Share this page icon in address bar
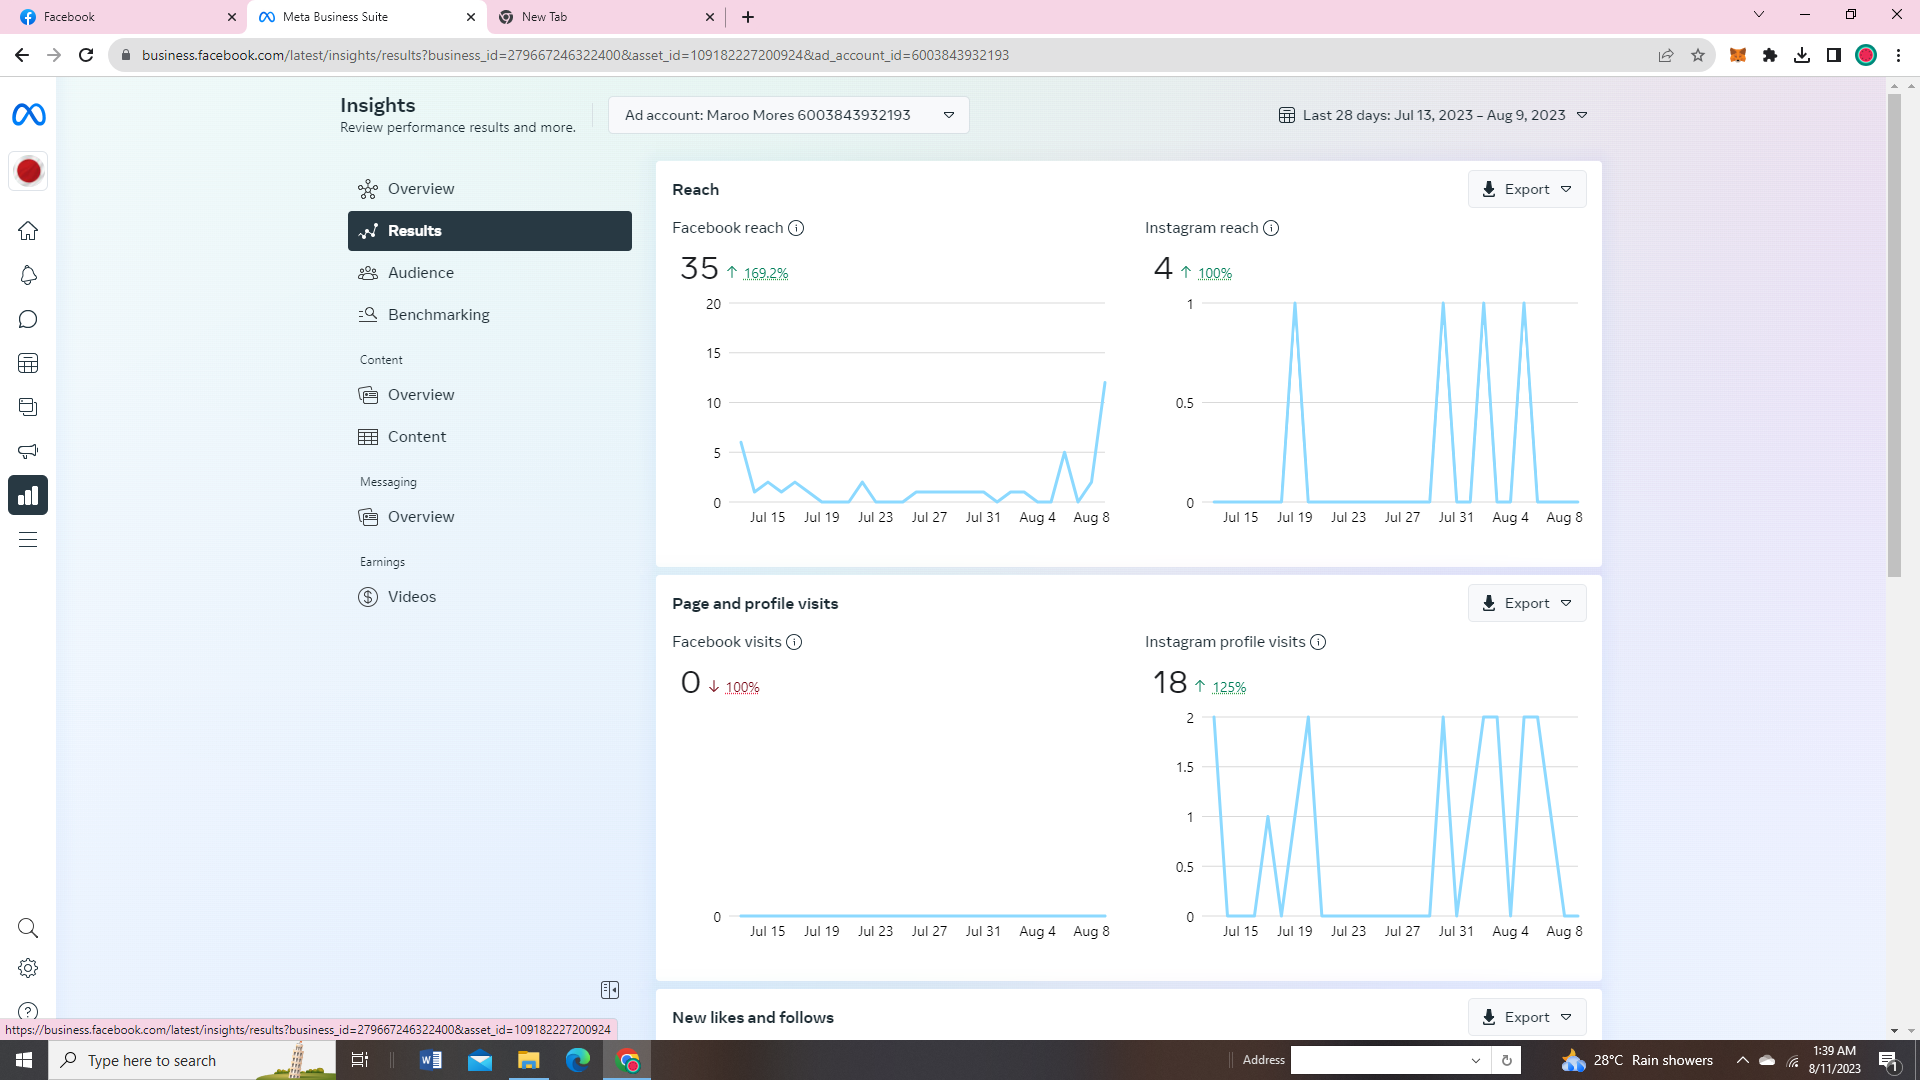Image resolution: width=1920 pixels, height=1080 pixels. (1666, 55)
